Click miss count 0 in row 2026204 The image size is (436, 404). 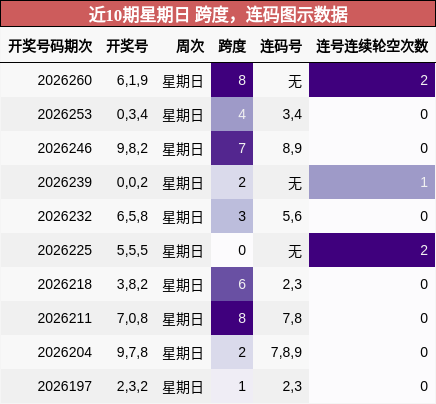(x=372, y=352)
